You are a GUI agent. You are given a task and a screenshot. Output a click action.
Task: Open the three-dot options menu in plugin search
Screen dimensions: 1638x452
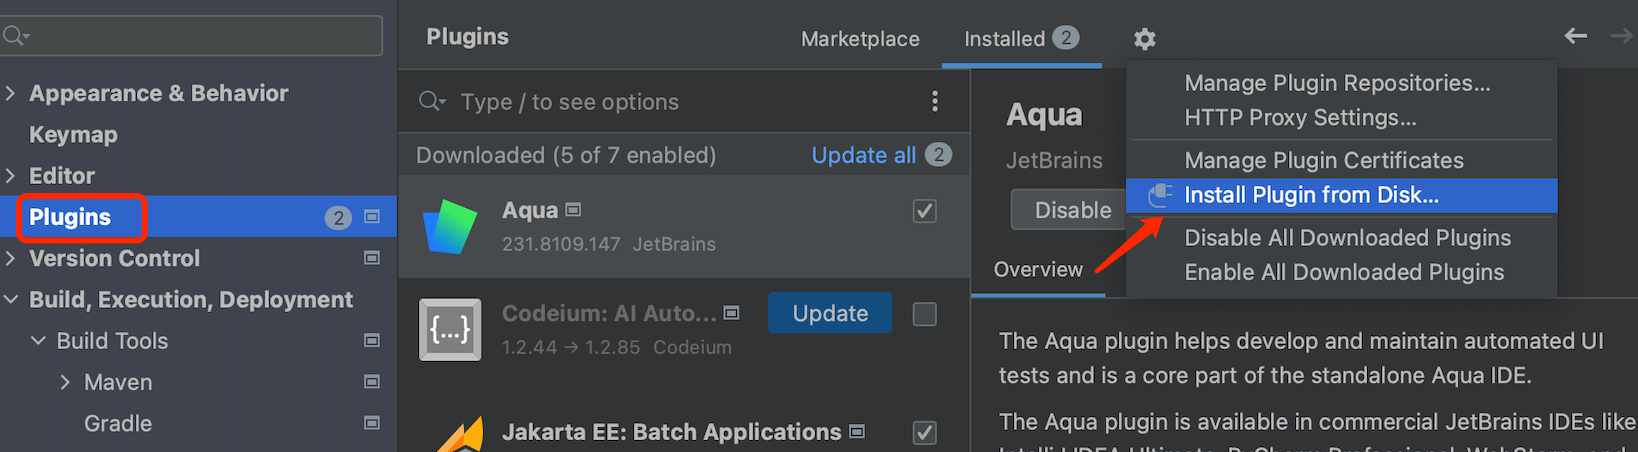click(935, 101)
